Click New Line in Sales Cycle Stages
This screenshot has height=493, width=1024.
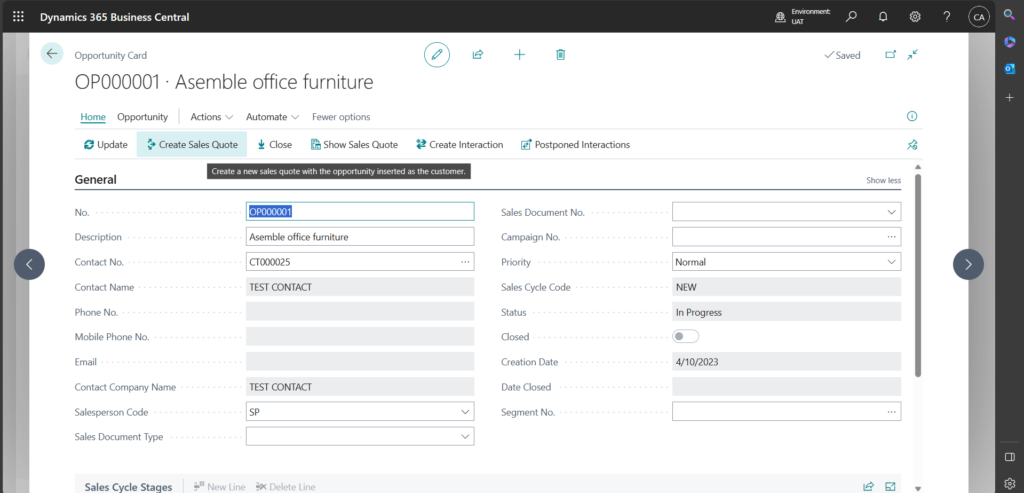click(219, 486)
